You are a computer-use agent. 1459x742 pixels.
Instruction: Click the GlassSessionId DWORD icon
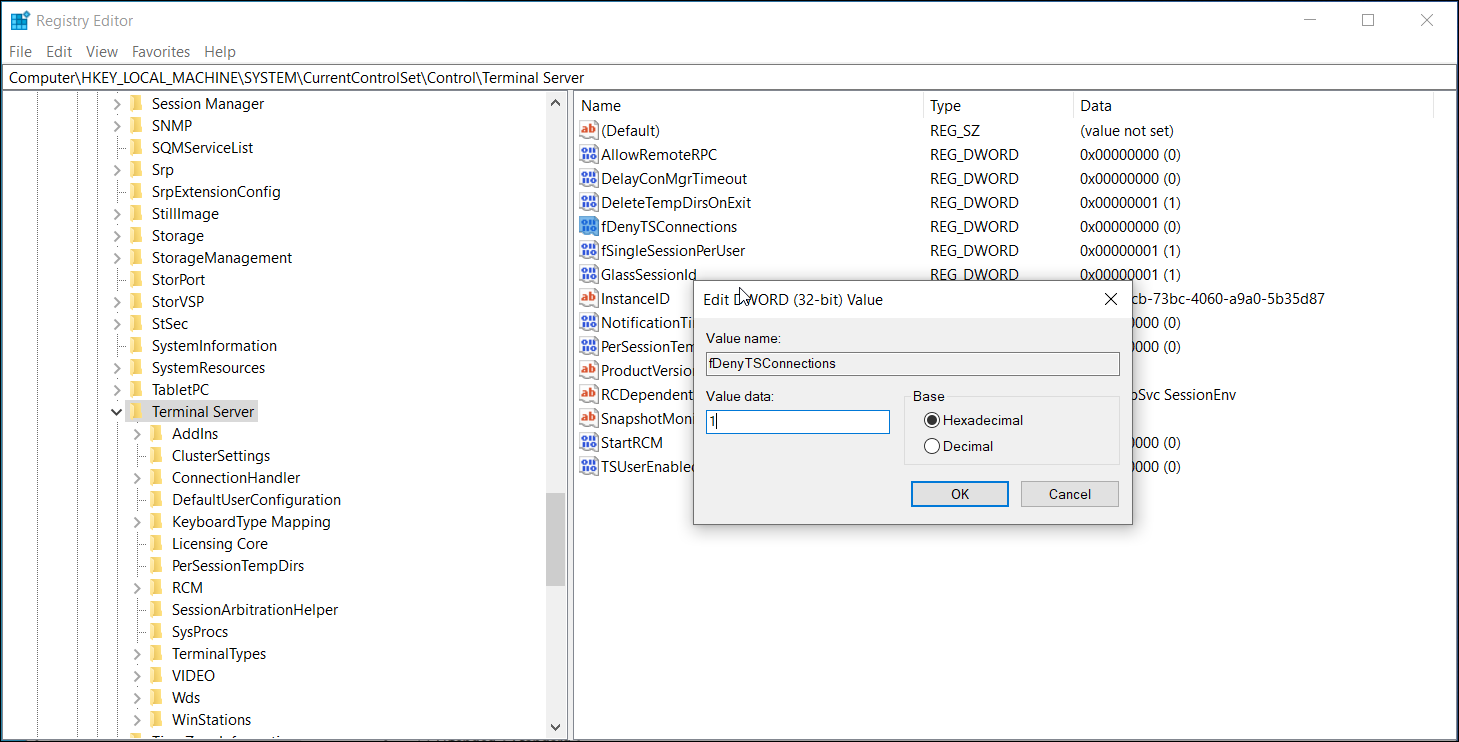pyautogui.click(x=589, y=275)
